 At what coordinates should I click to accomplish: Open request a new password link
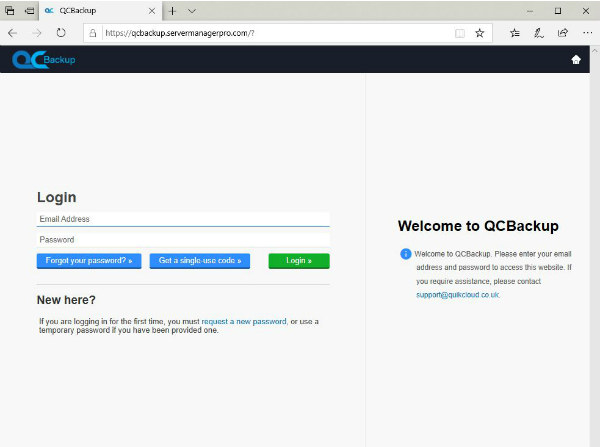[x=244, y=321]
